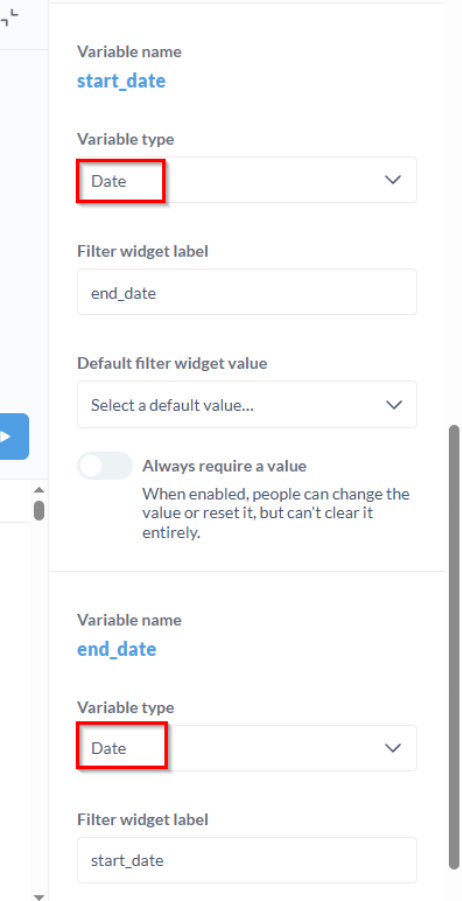Viewport: 462px width, 901px height.
Task: Click the down arrow of the results scrollbar
Action: 38,896
